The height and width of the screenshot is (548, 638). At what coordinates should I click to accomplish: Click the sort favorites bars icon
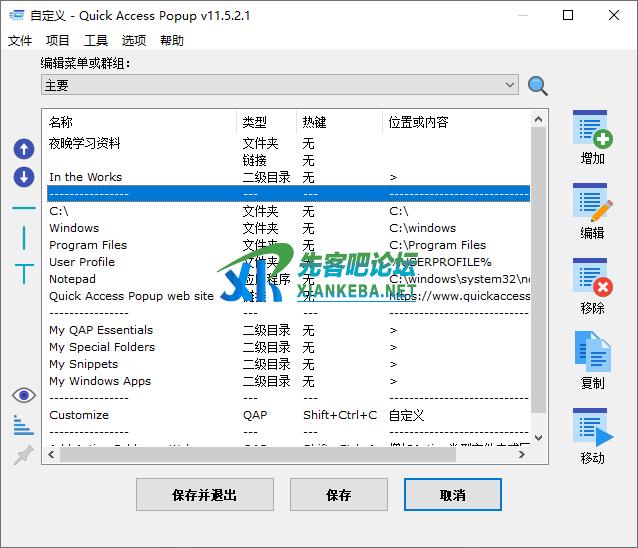point(24,426)
